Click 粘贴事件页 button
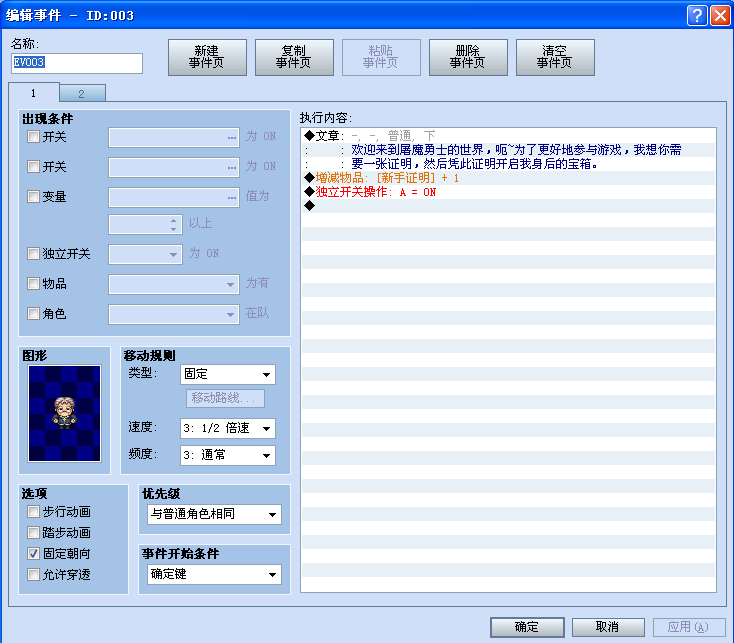Screen dimensions: 734x643 381,57
